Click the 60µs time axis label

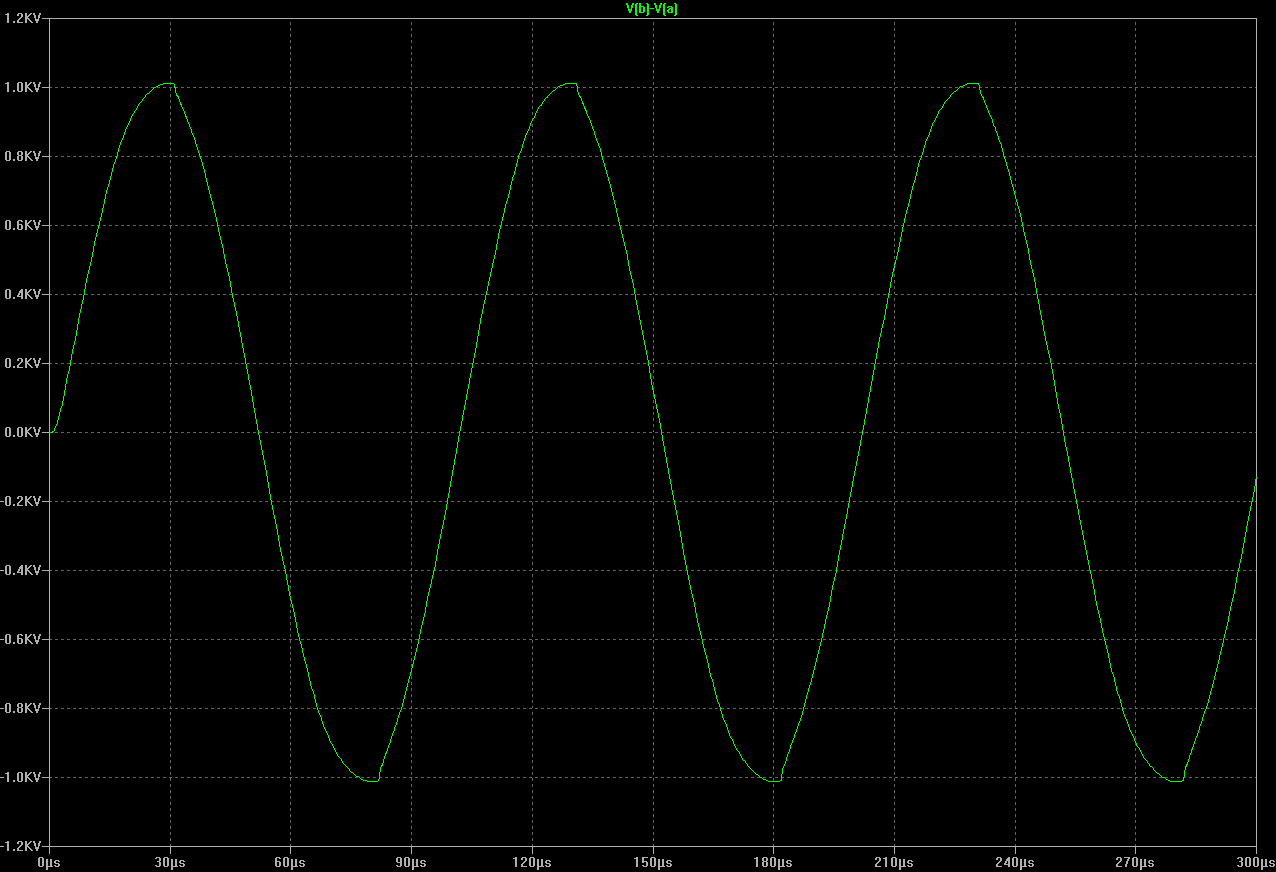(290, 861)
